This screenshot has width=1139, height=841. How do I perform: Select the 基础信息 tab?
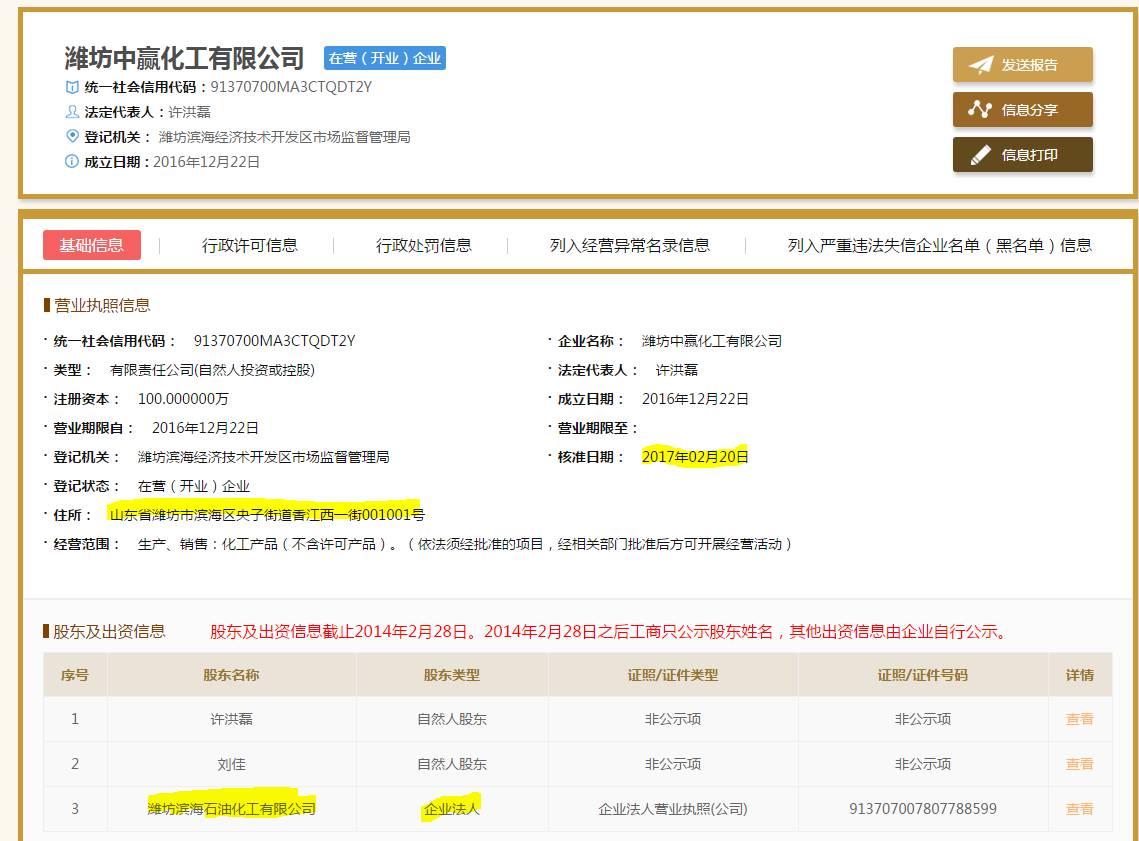point(92,245)
